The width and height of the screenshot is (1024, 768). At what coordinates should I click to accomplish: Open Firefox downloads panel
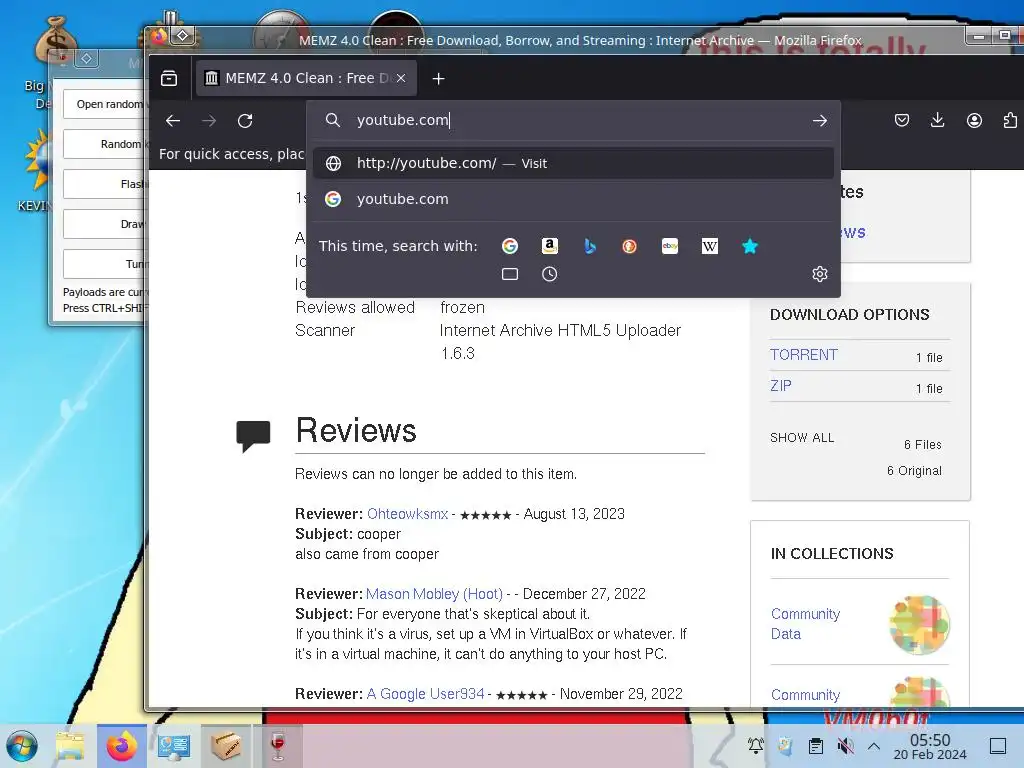(x=938, y=120)
